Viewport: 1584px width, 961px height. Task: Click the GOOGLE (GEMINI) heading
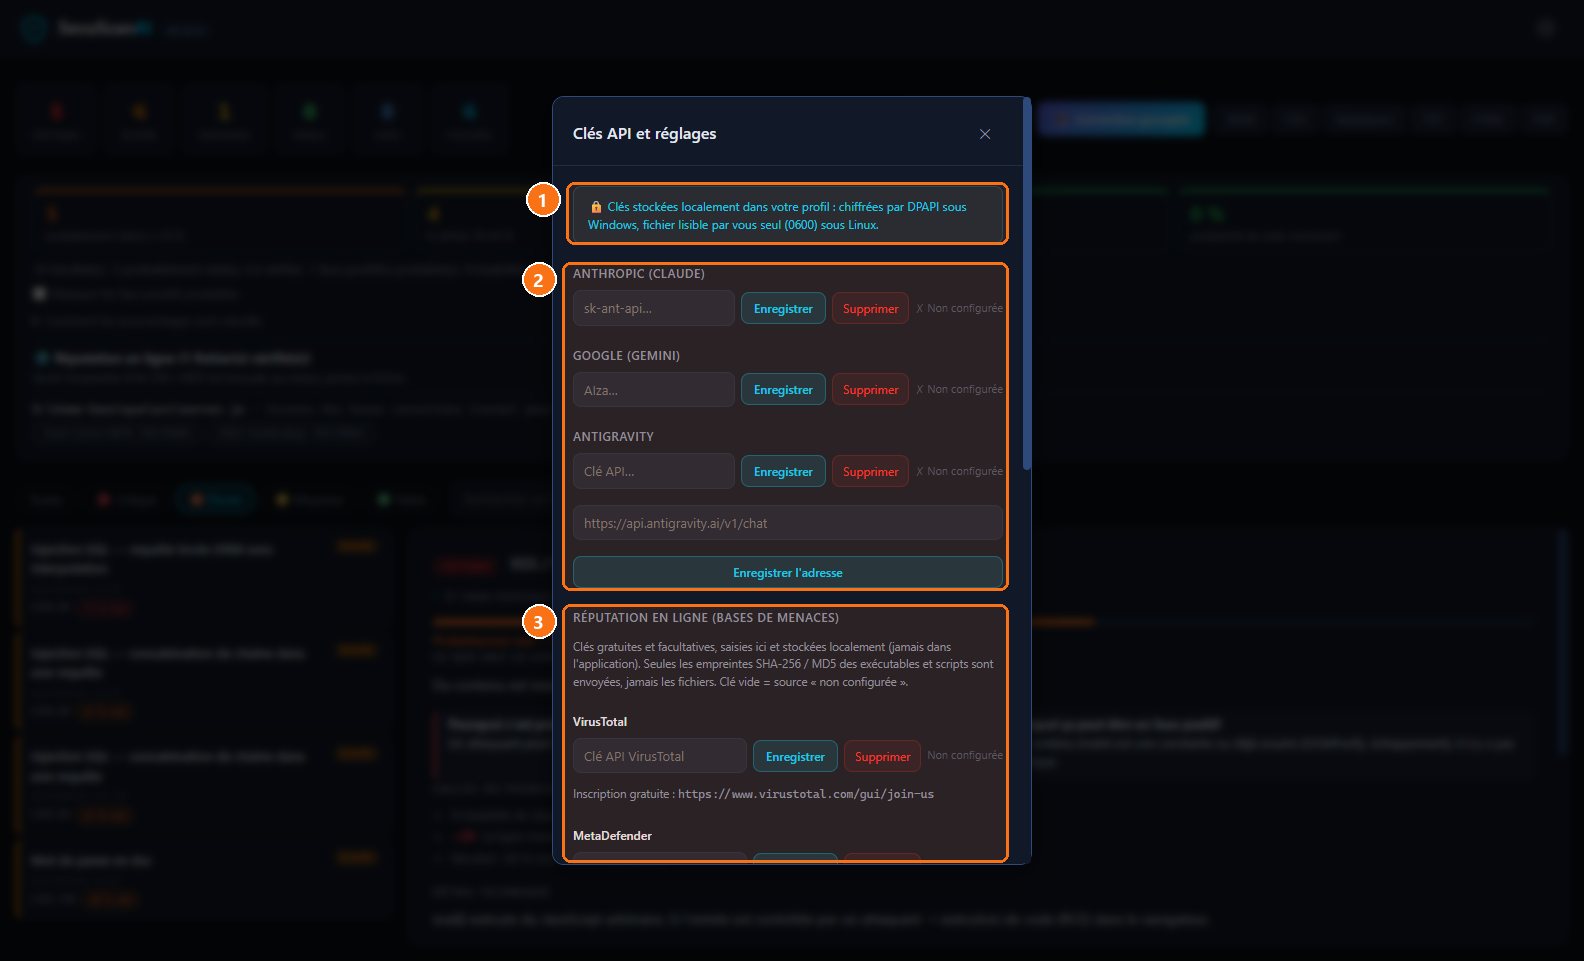point(626,356)
